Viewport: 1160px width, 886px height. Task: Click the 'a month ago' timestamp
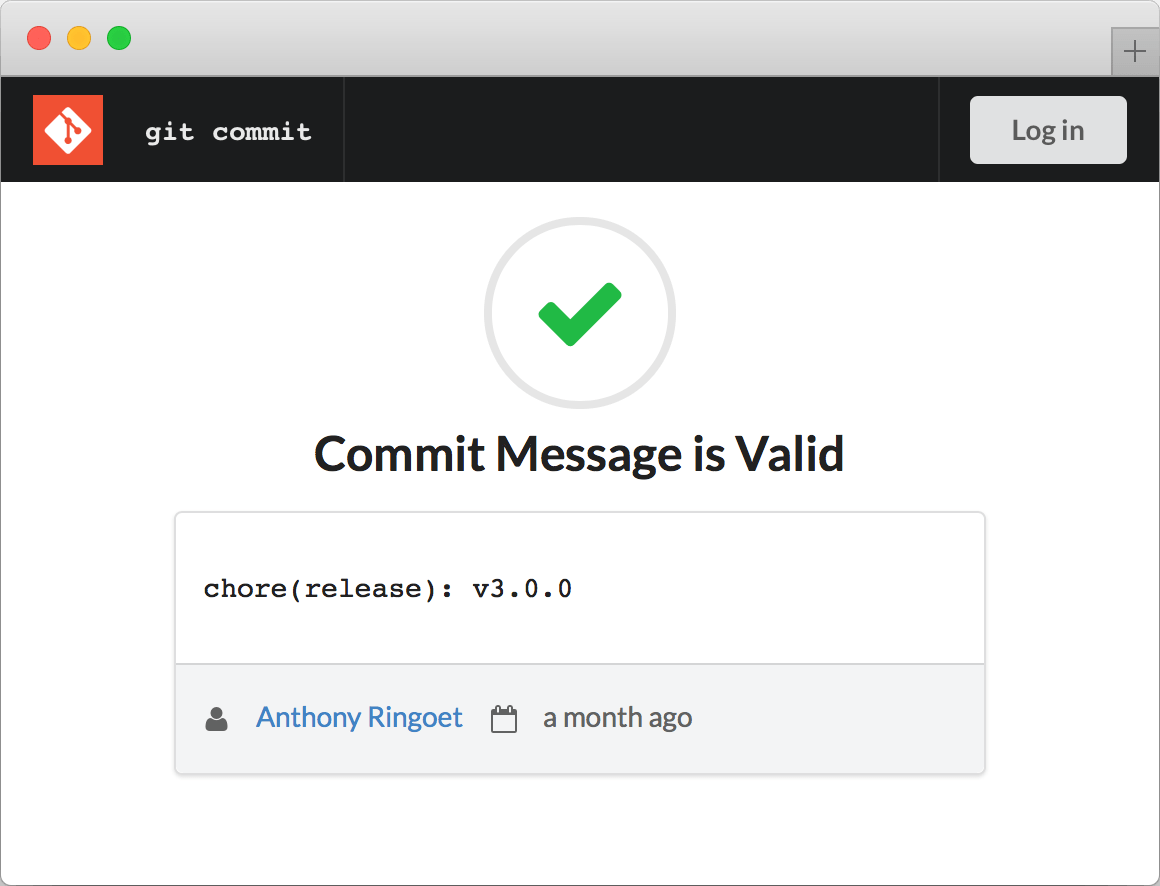[617, 717]
